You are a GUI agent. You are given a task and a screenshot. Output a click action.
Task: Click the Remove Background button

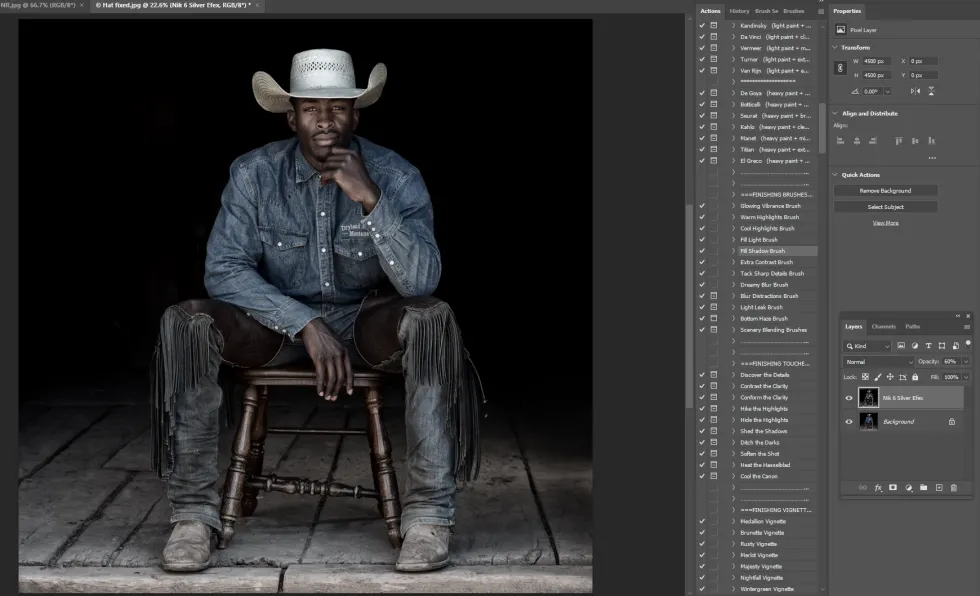point(886,190)
